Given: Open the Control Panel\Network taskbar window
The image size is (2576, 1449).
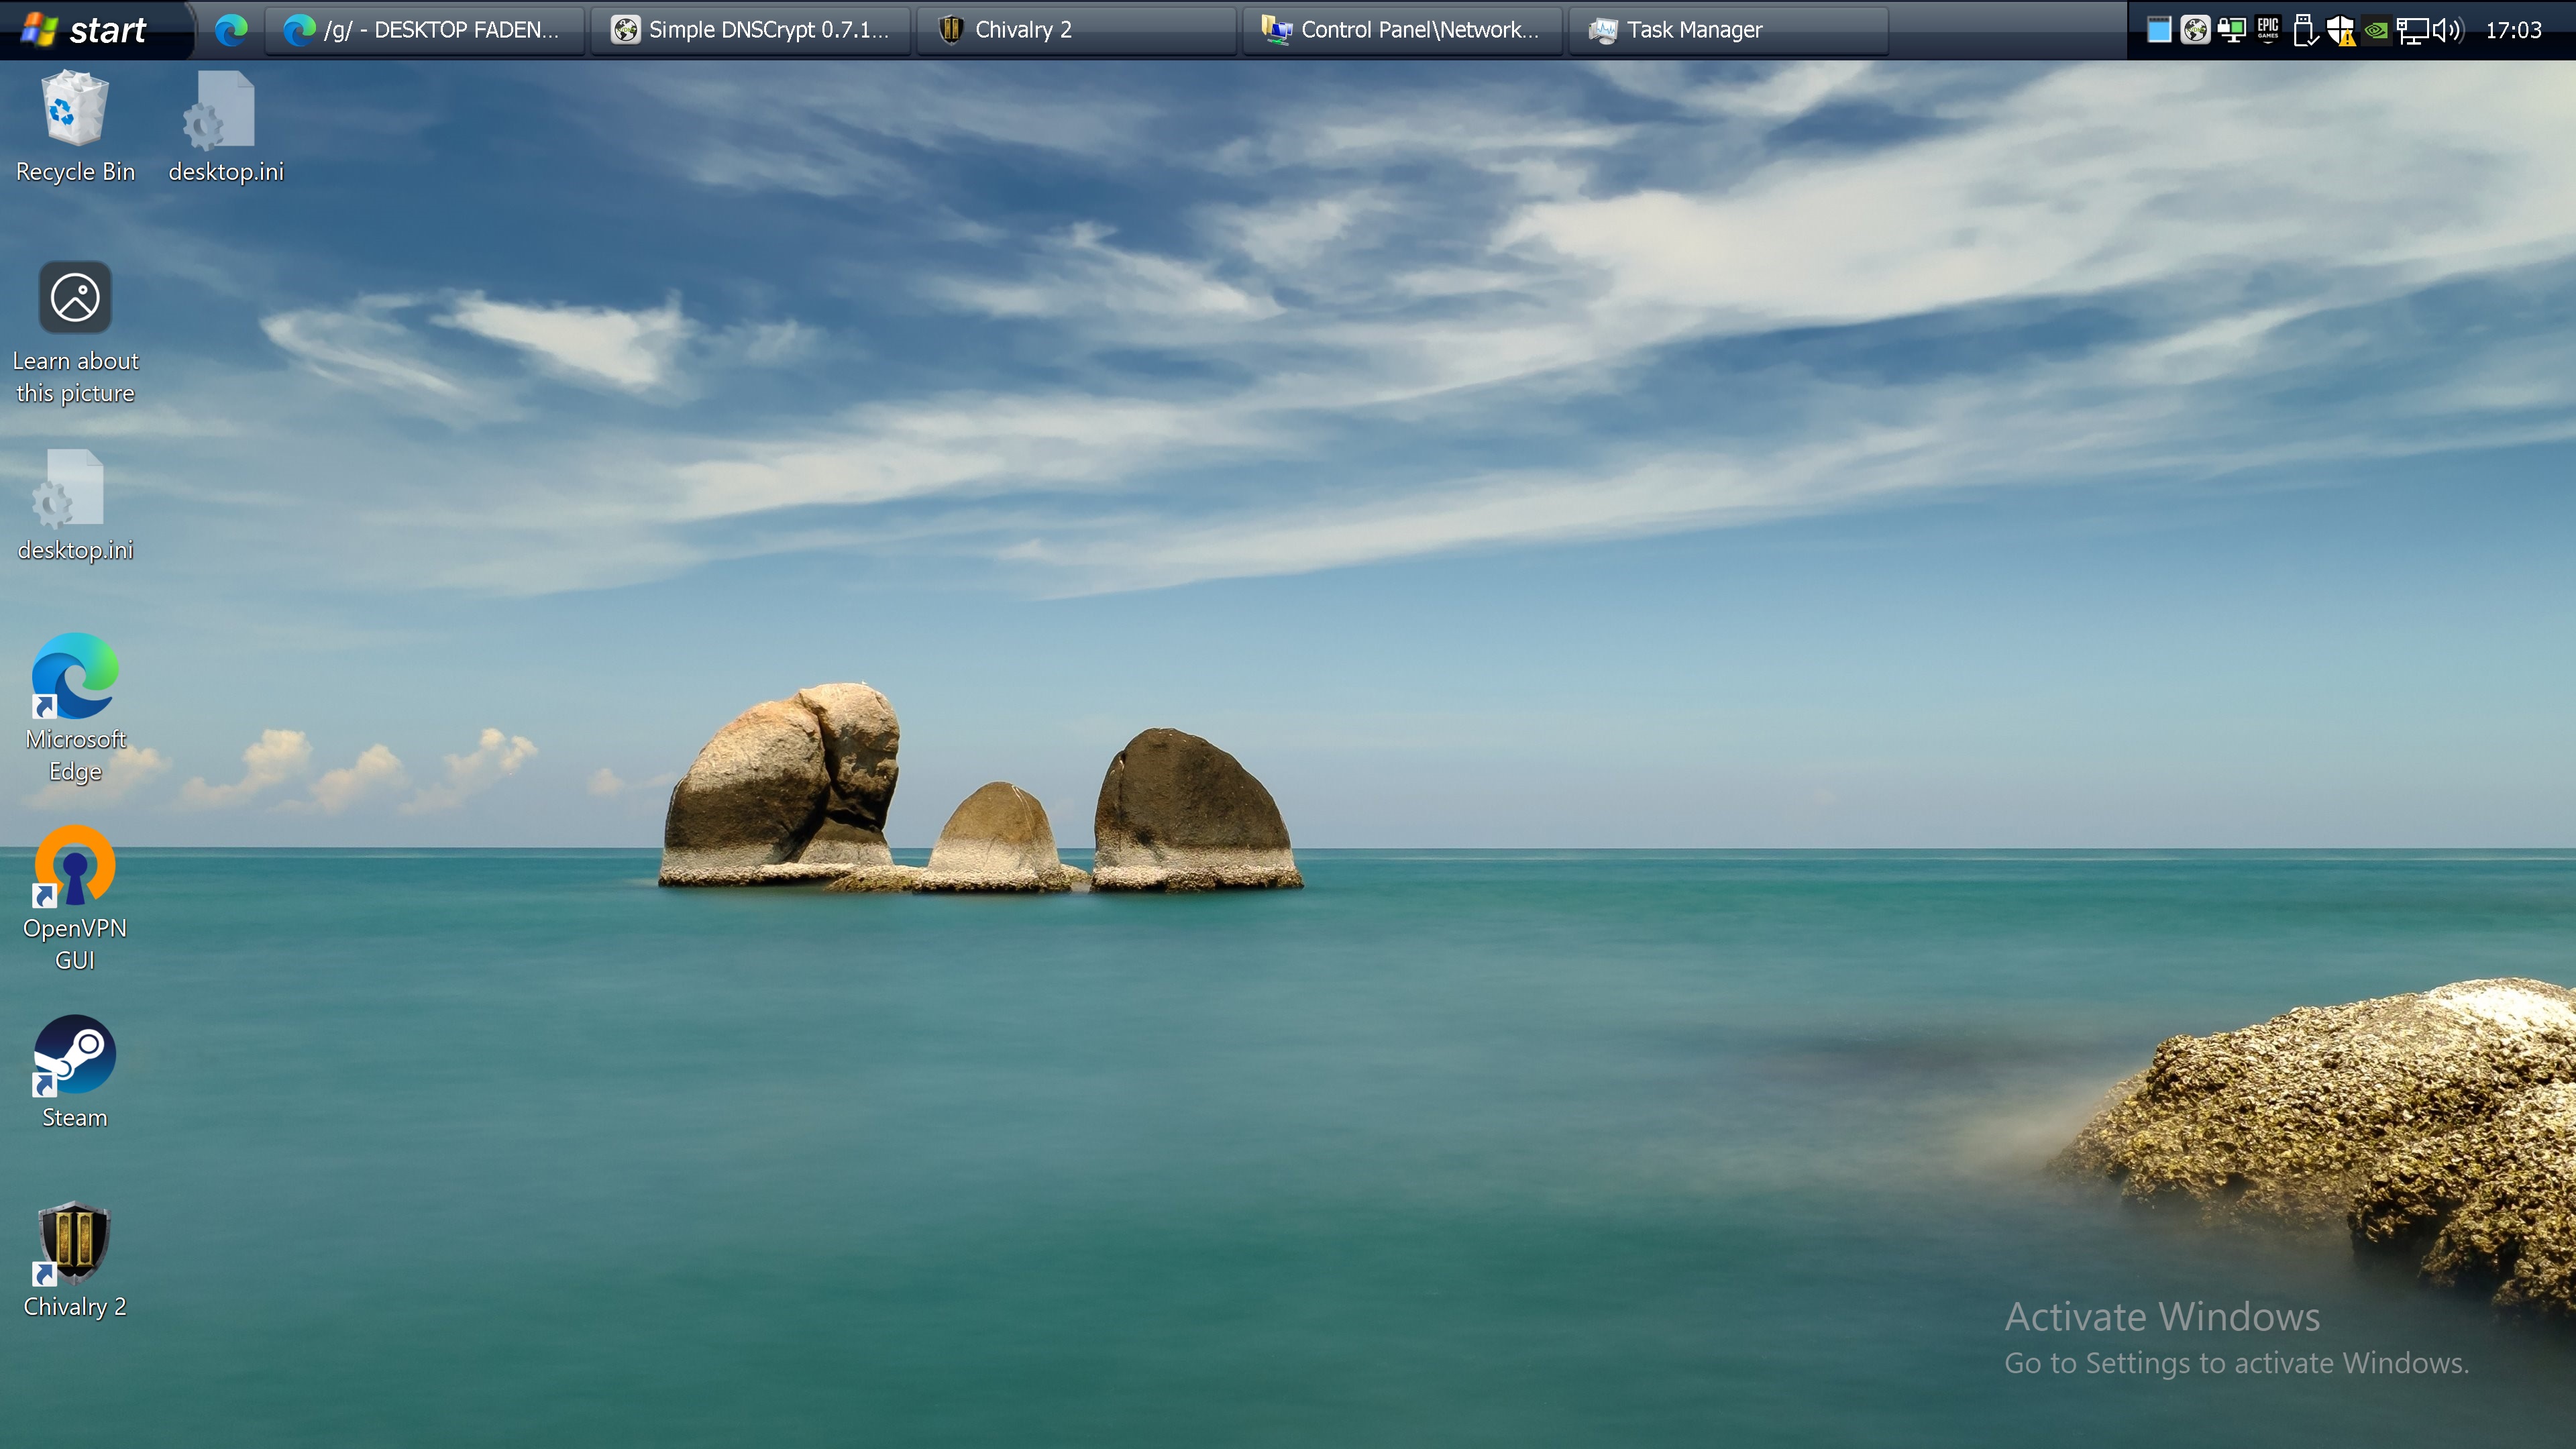Looking at the screenshot, I should 1402,30.
